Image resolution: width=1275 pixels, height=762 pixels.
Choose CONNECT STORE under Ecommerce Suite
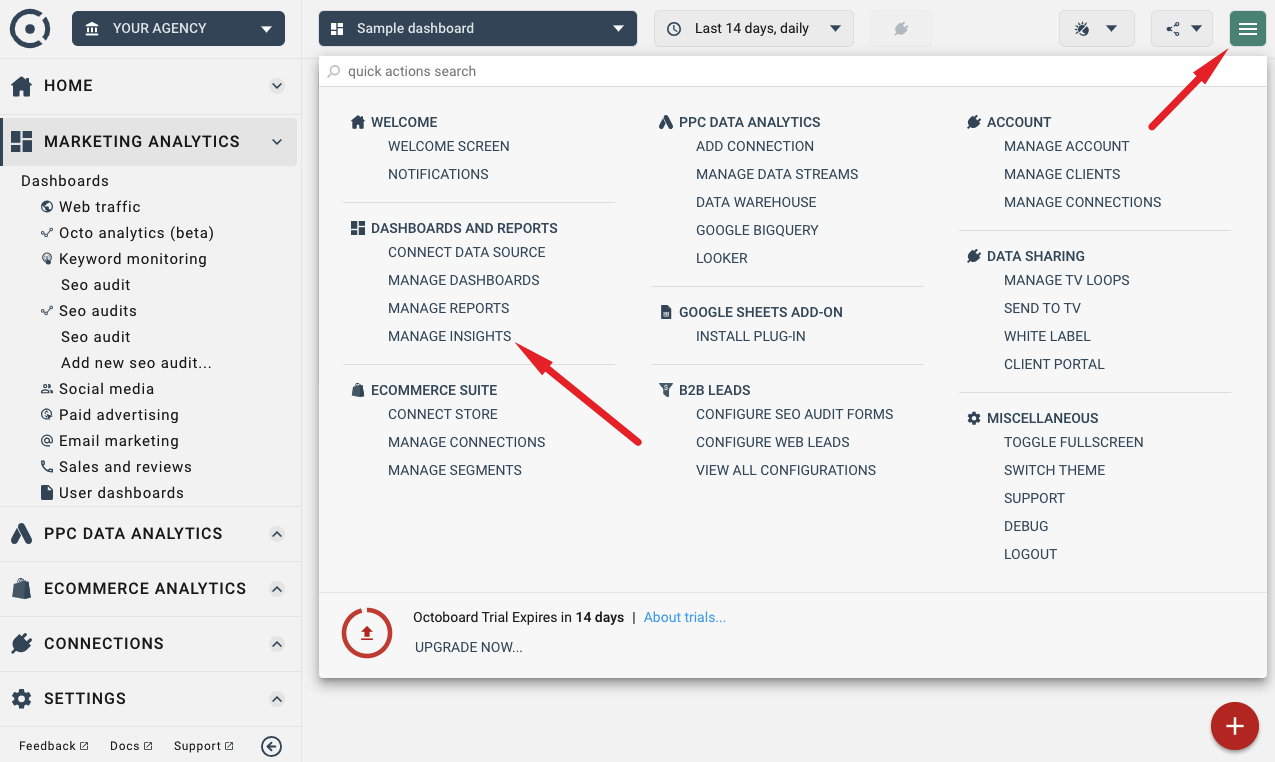pos(443,414)
